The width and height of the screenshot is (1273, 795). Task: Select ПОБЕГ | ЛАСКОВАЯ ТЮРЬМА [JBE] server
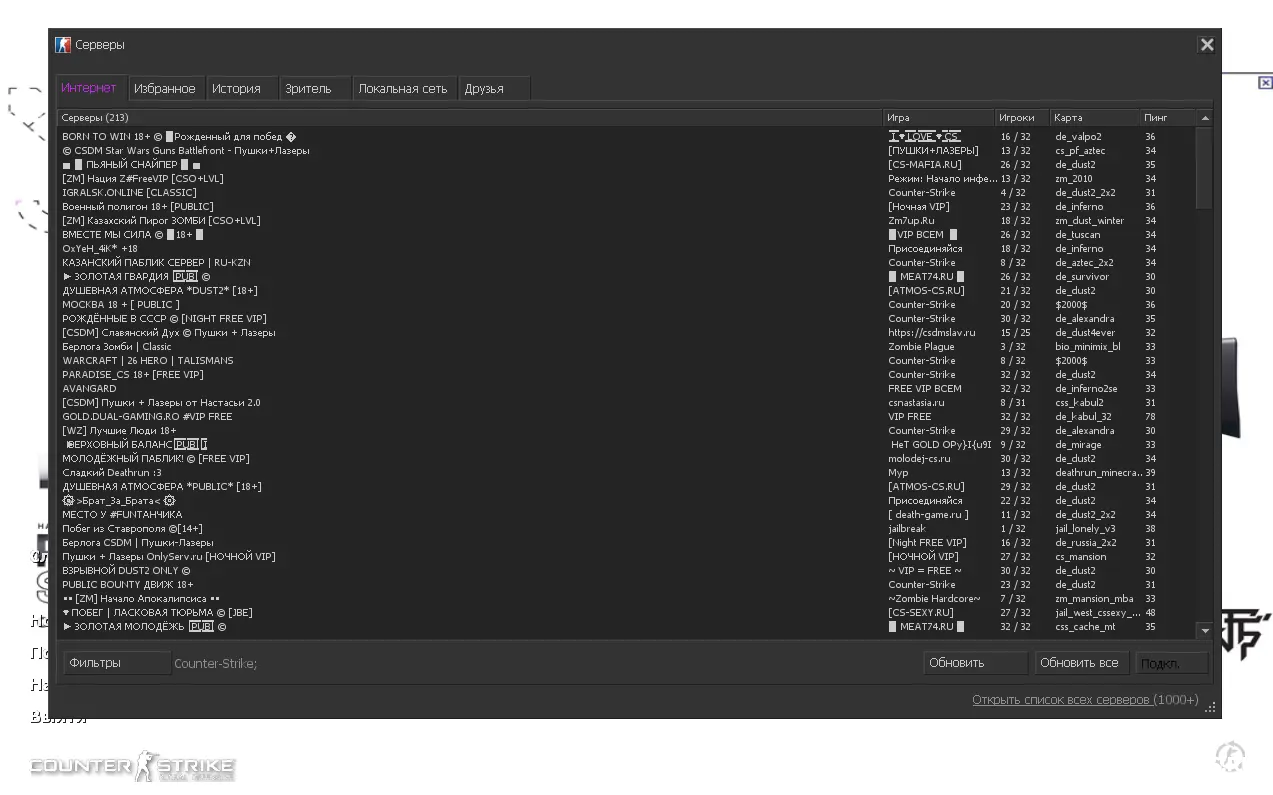coord(627,613)
